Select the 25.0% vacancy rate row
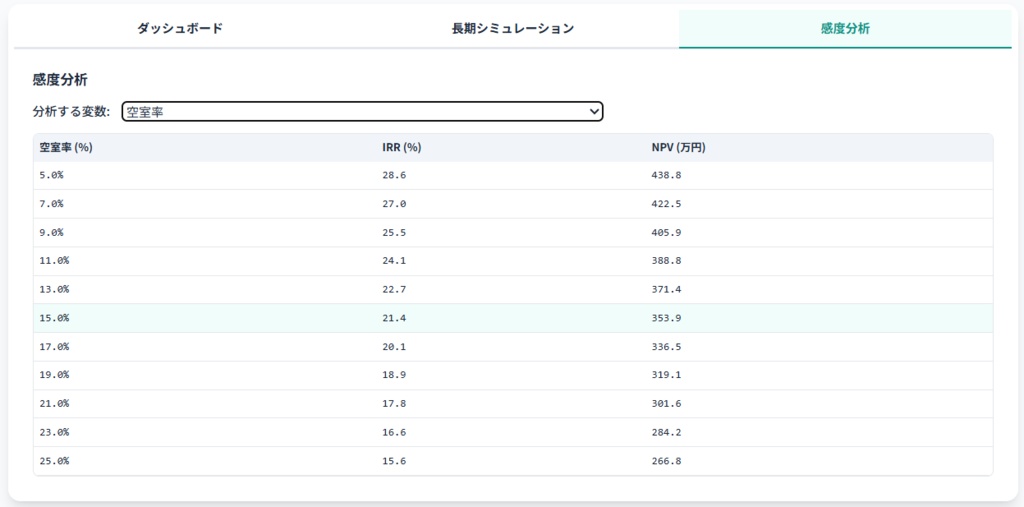1024x507 pixels. [54, 461]
